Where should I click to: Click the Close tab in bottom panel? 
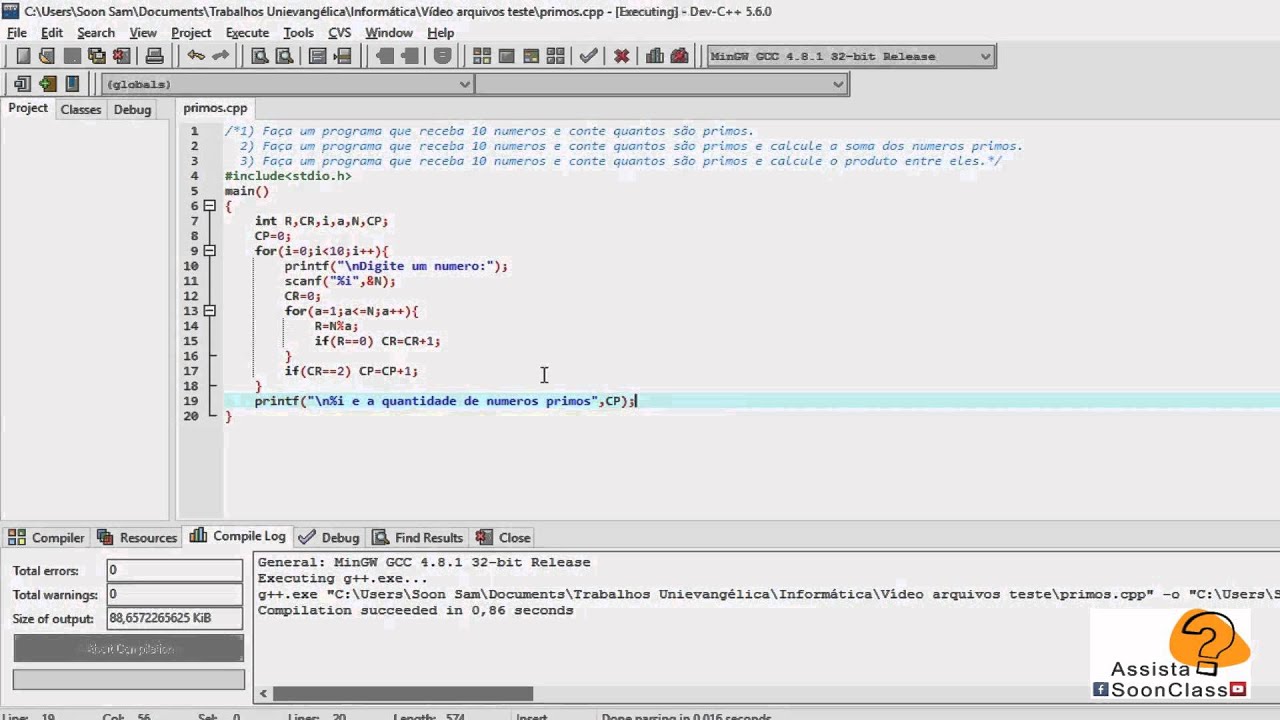(x=503, y=537)
